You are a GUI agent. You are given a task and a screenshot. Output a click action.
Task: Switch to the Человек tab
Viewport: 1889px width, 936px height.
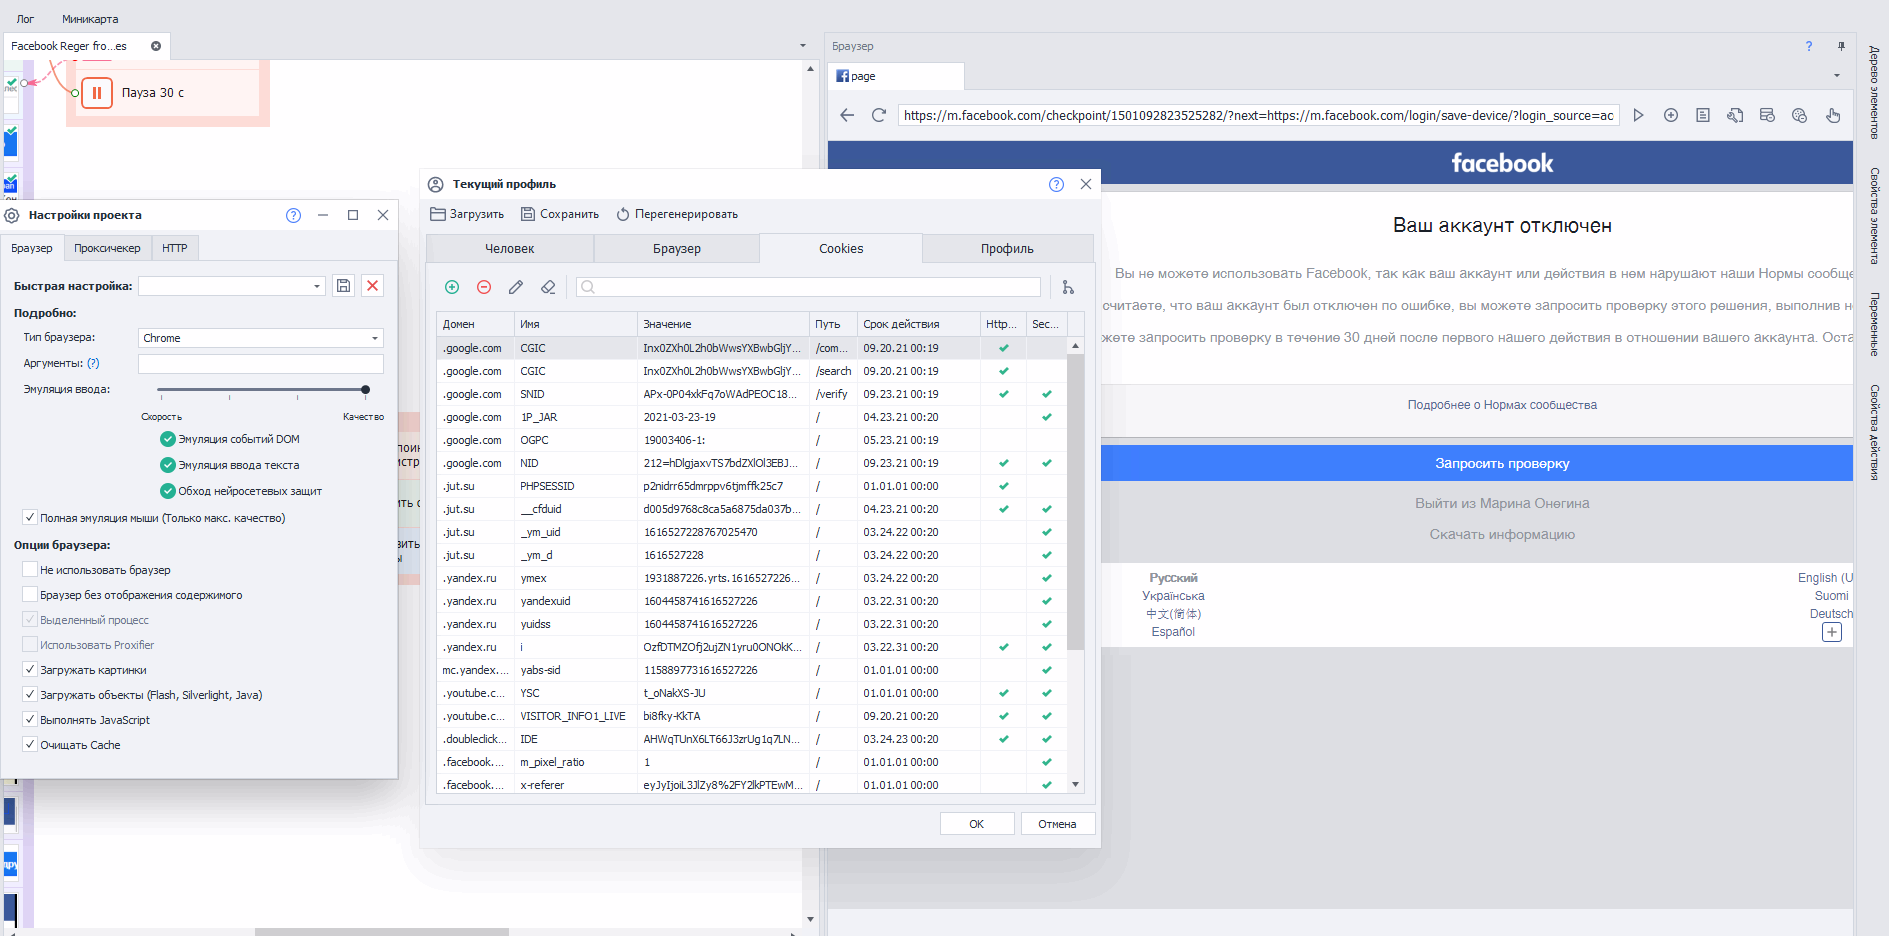[510, 249]
